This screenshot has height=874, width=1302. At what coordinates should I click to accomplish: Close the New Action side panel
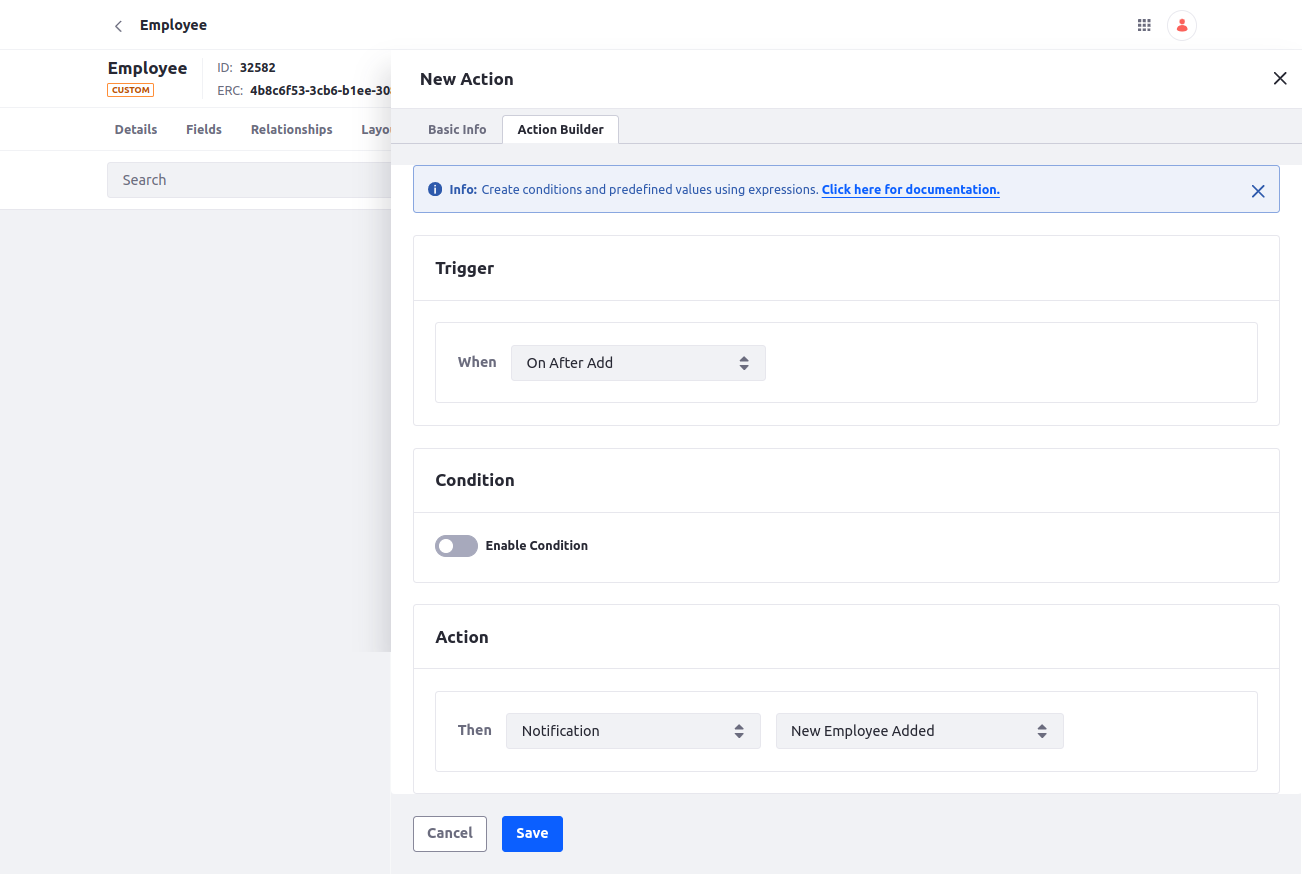1279,79
